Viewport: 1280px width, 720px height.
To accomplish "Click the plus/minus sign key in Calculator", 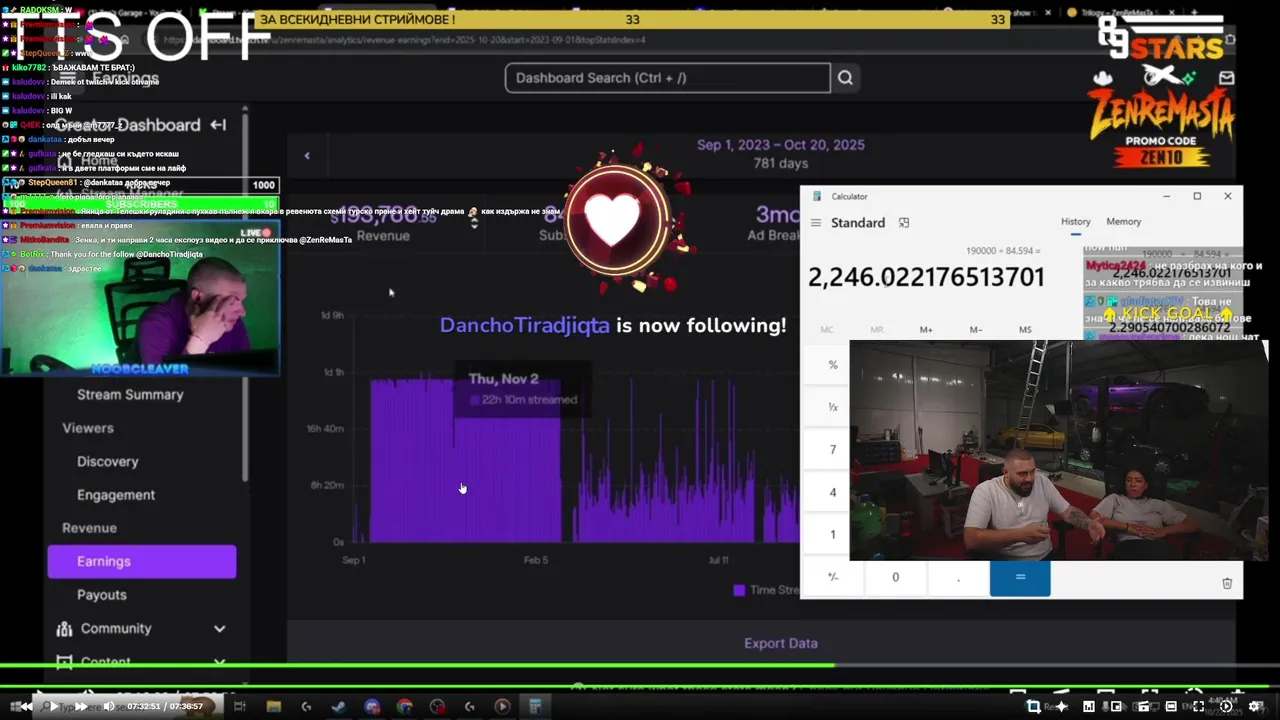I will [833, 577].
